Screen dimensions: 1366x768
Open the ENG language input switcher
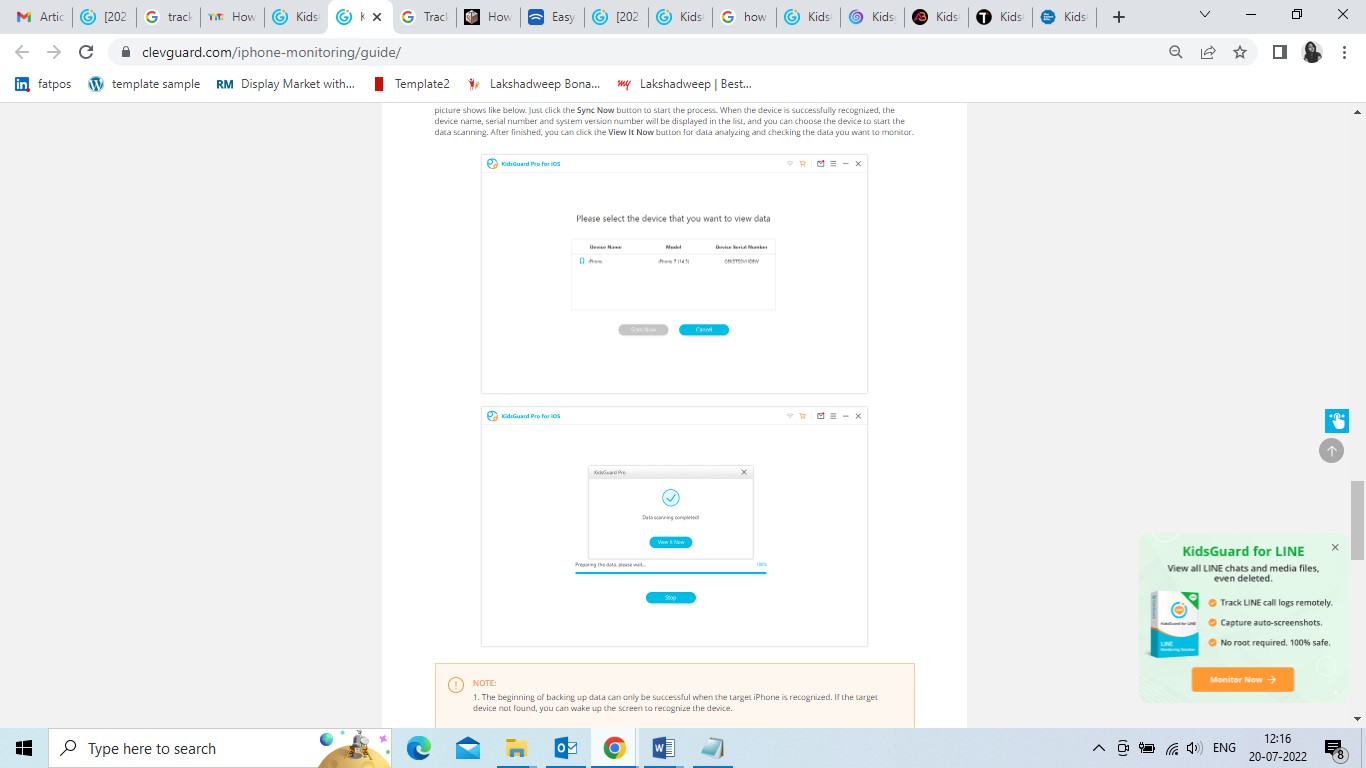(x=1224, y=748)
